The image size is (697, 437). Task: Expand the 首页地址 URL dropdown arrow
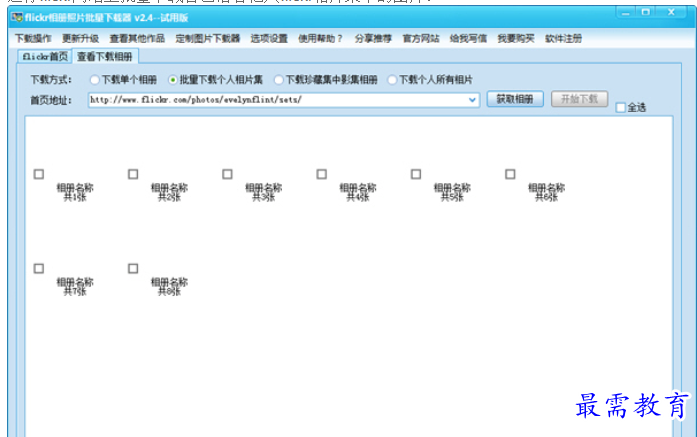pyautogui.click(x=472, y=100)
